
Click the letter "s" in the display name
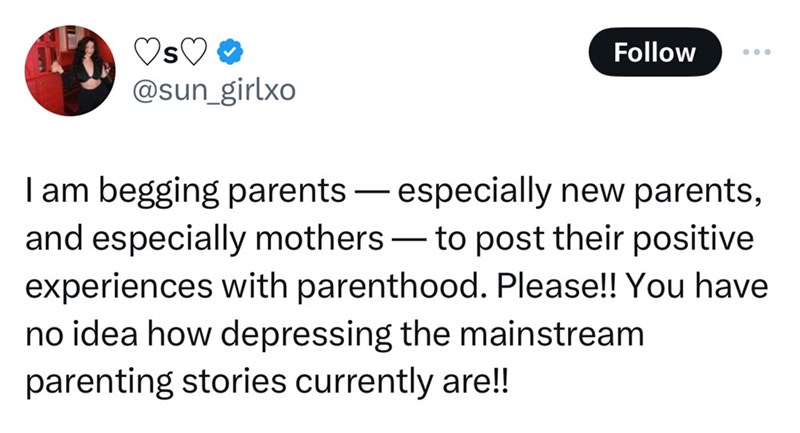click(x=172, y=52)
